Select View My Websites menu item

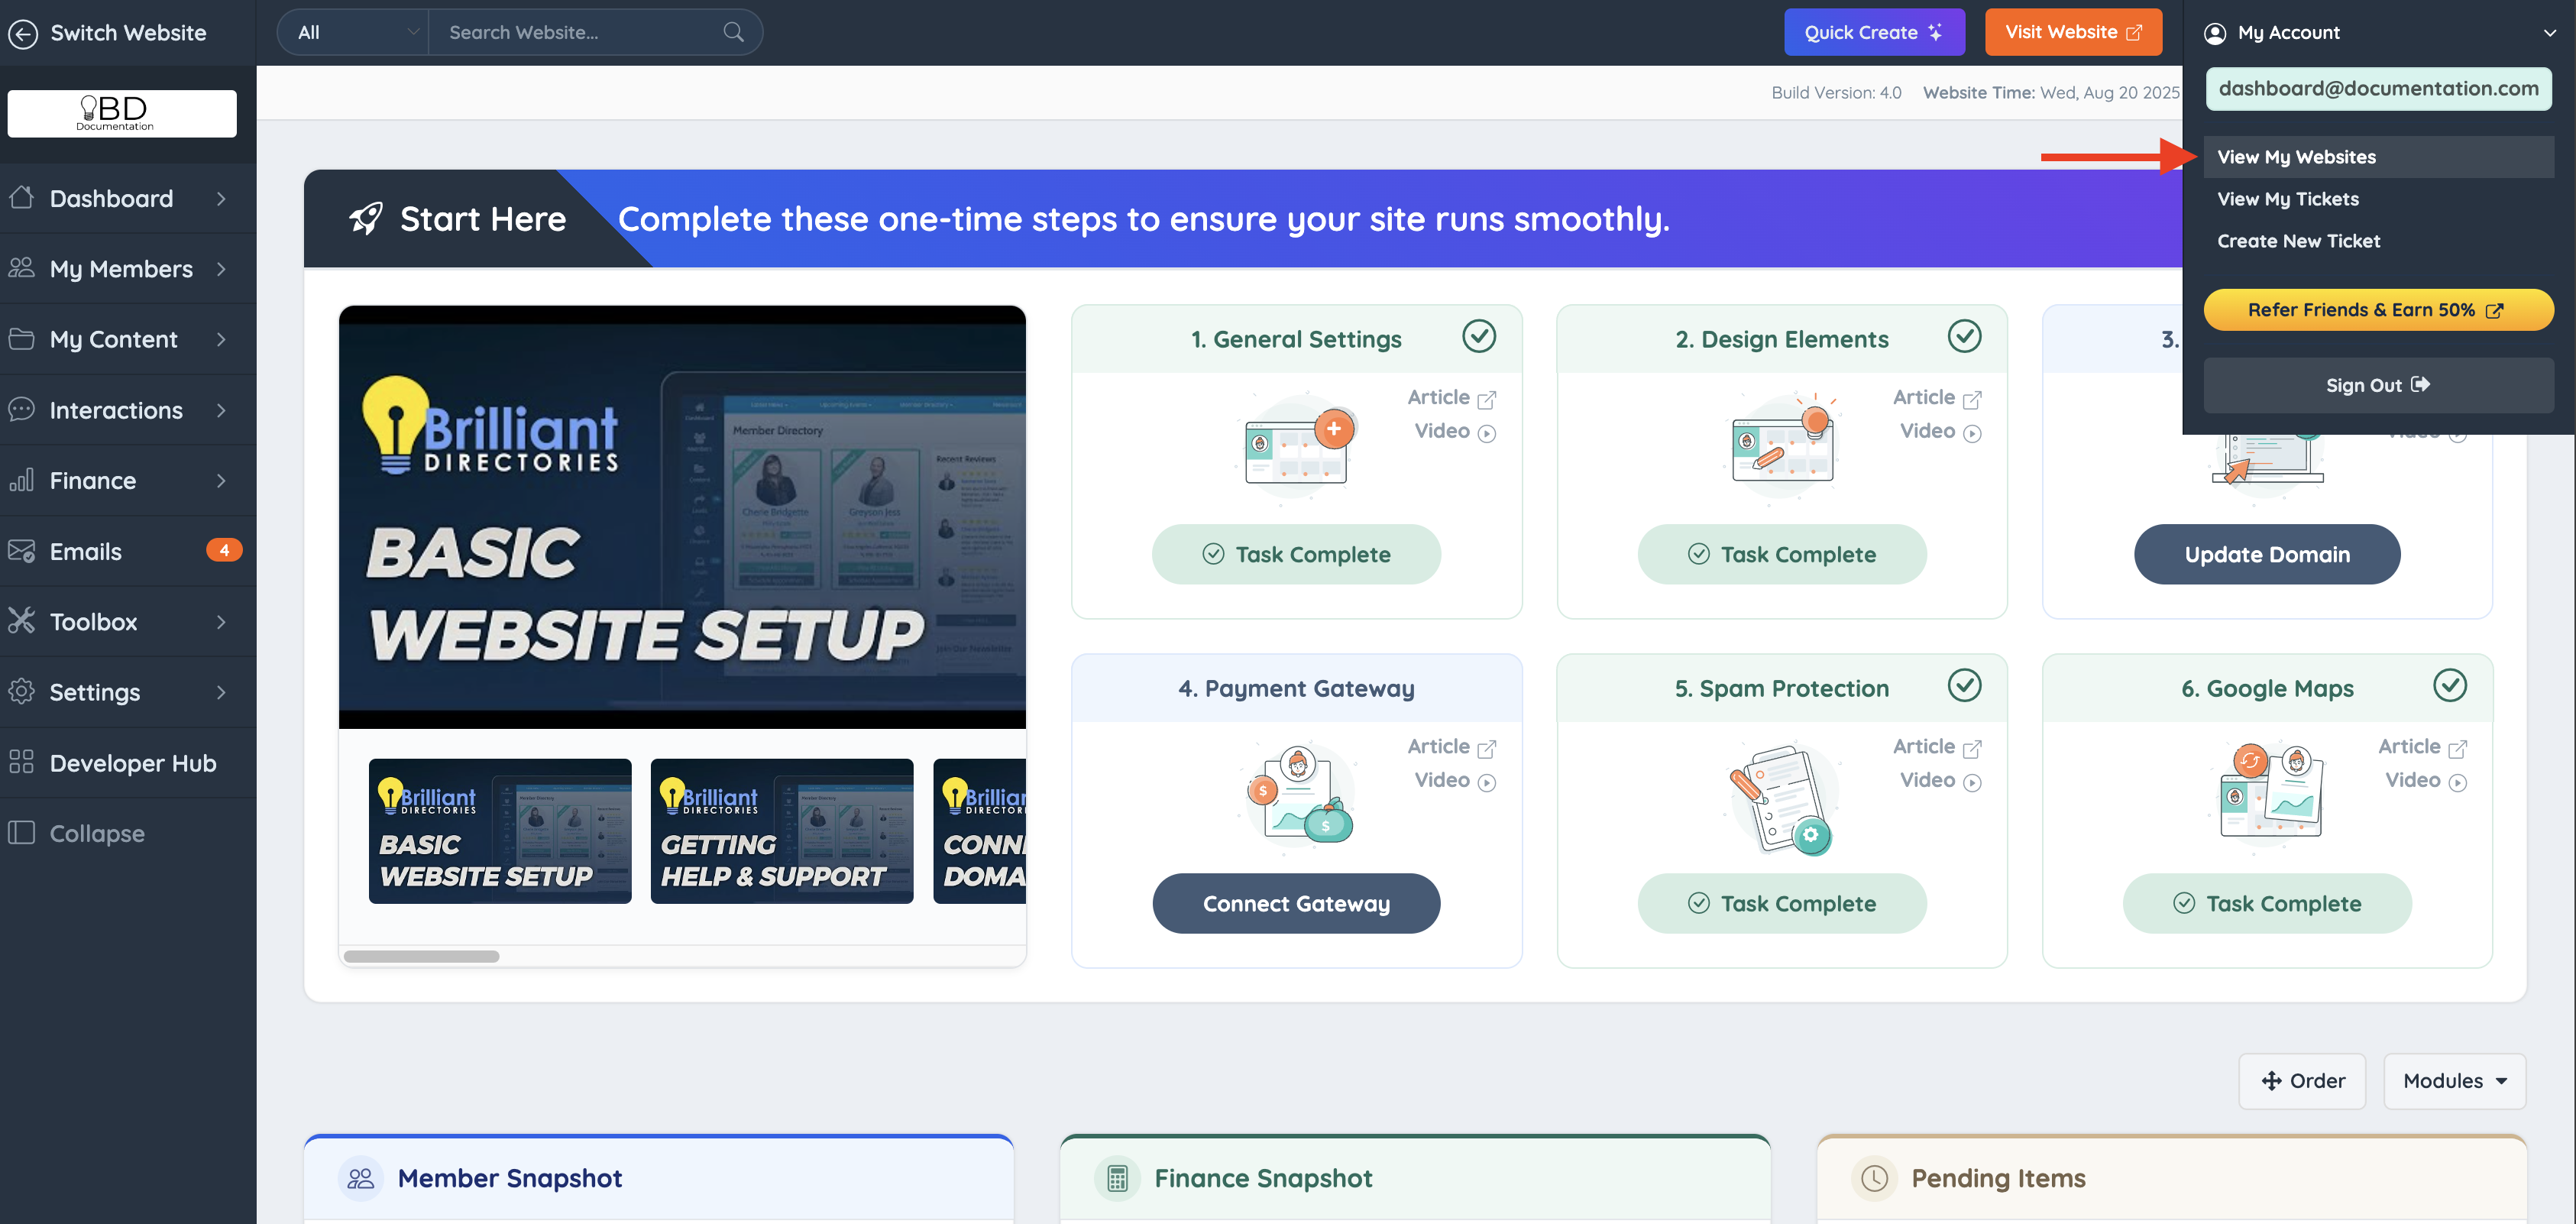(2296, 157)
